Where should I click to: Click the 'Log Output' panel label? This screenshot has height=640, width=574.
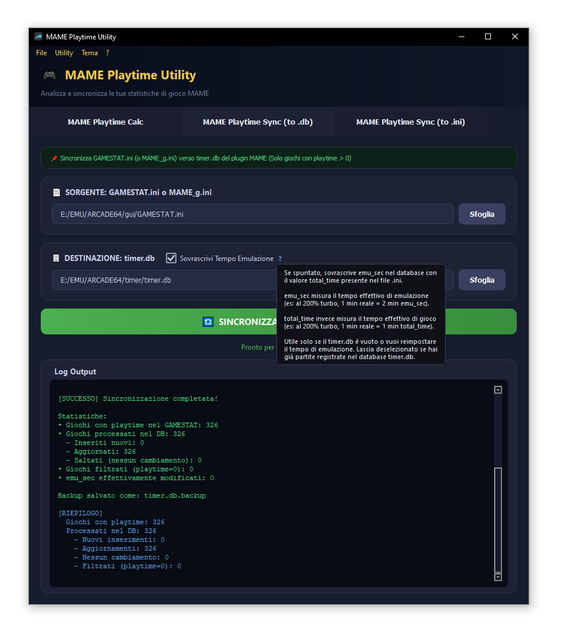[75, 372]
